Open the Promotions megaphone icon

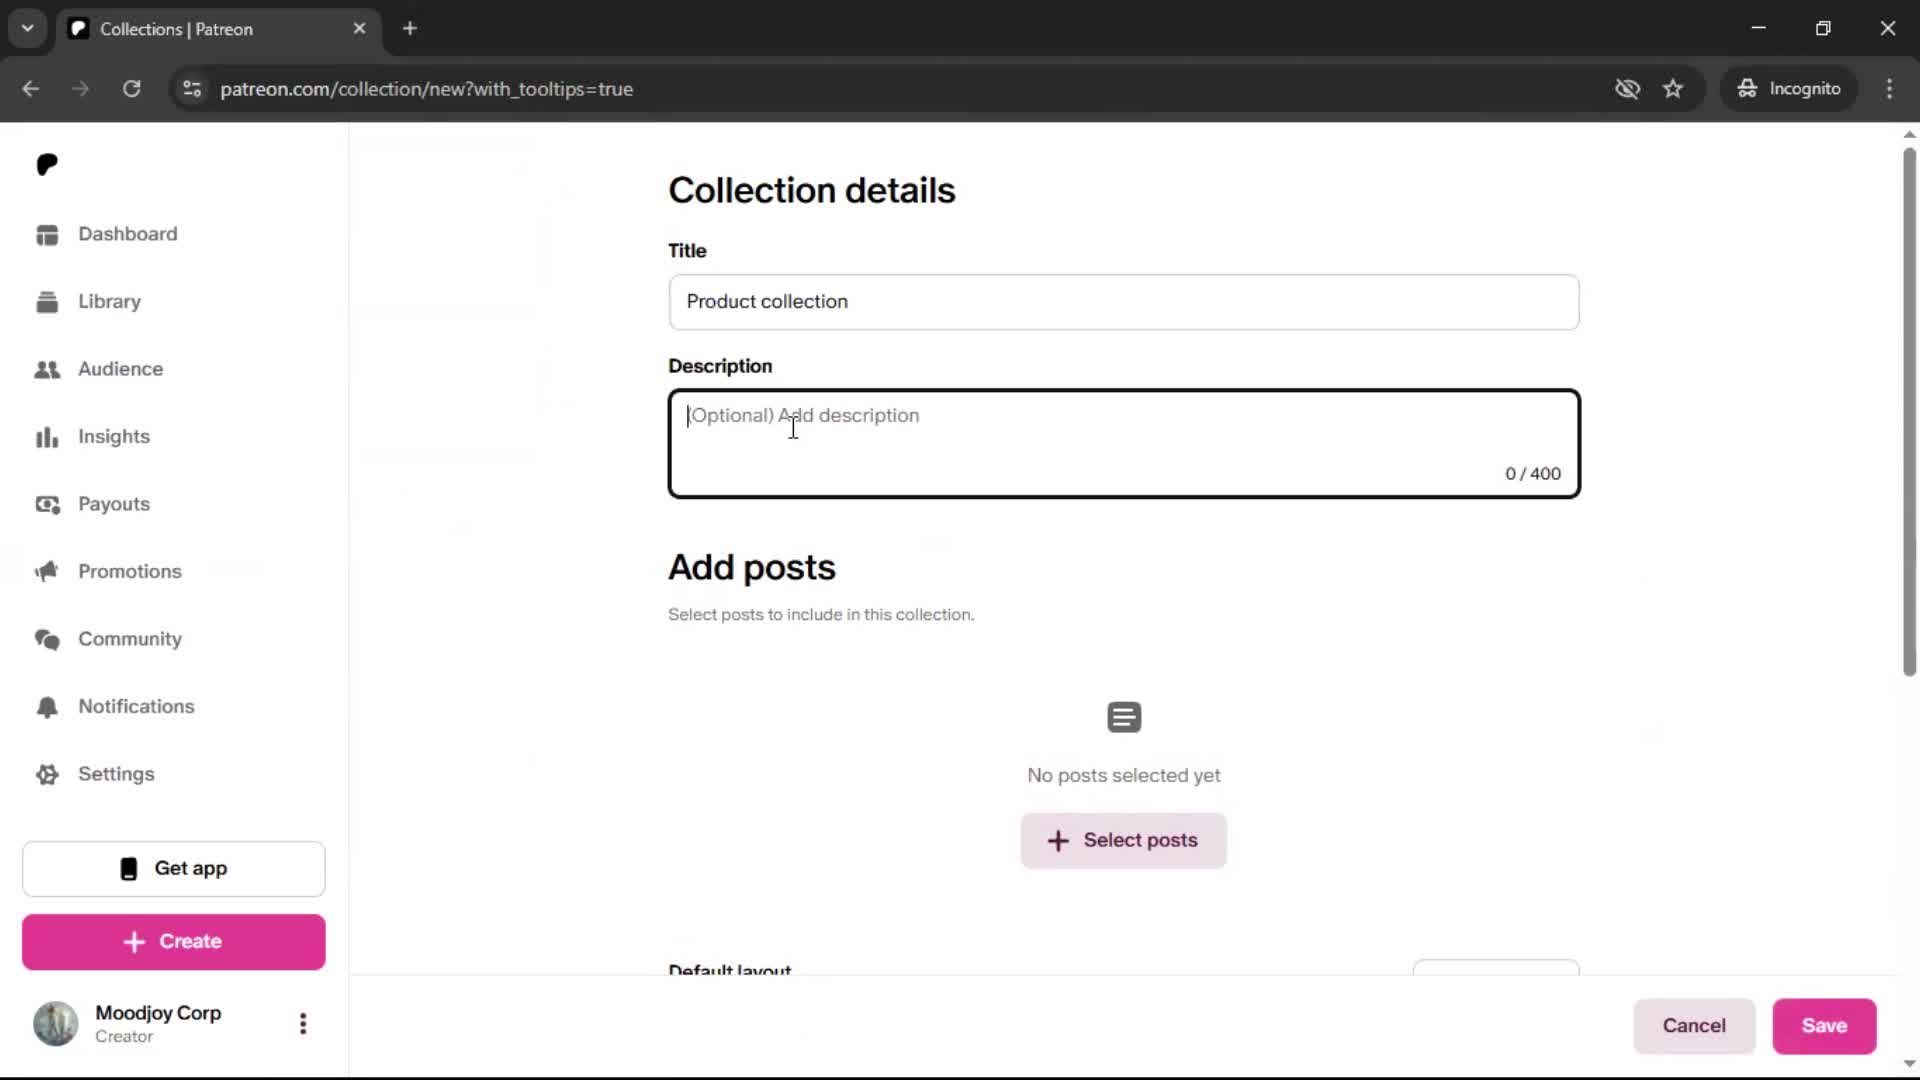pos(47,572)
